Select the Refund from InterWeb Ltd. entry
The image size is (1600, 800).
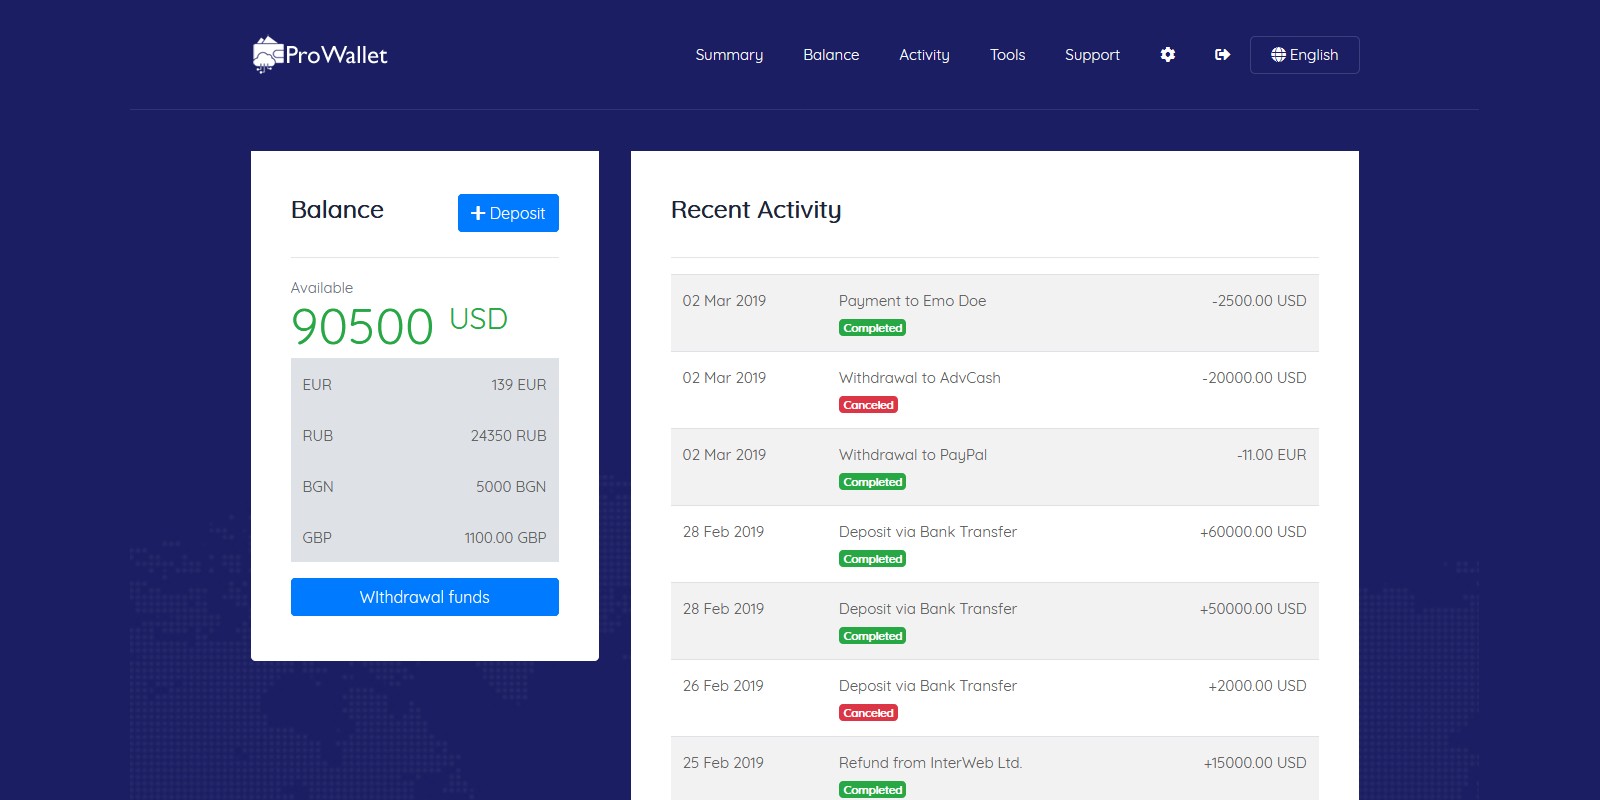pyautogui.click(x=930, y=763)
